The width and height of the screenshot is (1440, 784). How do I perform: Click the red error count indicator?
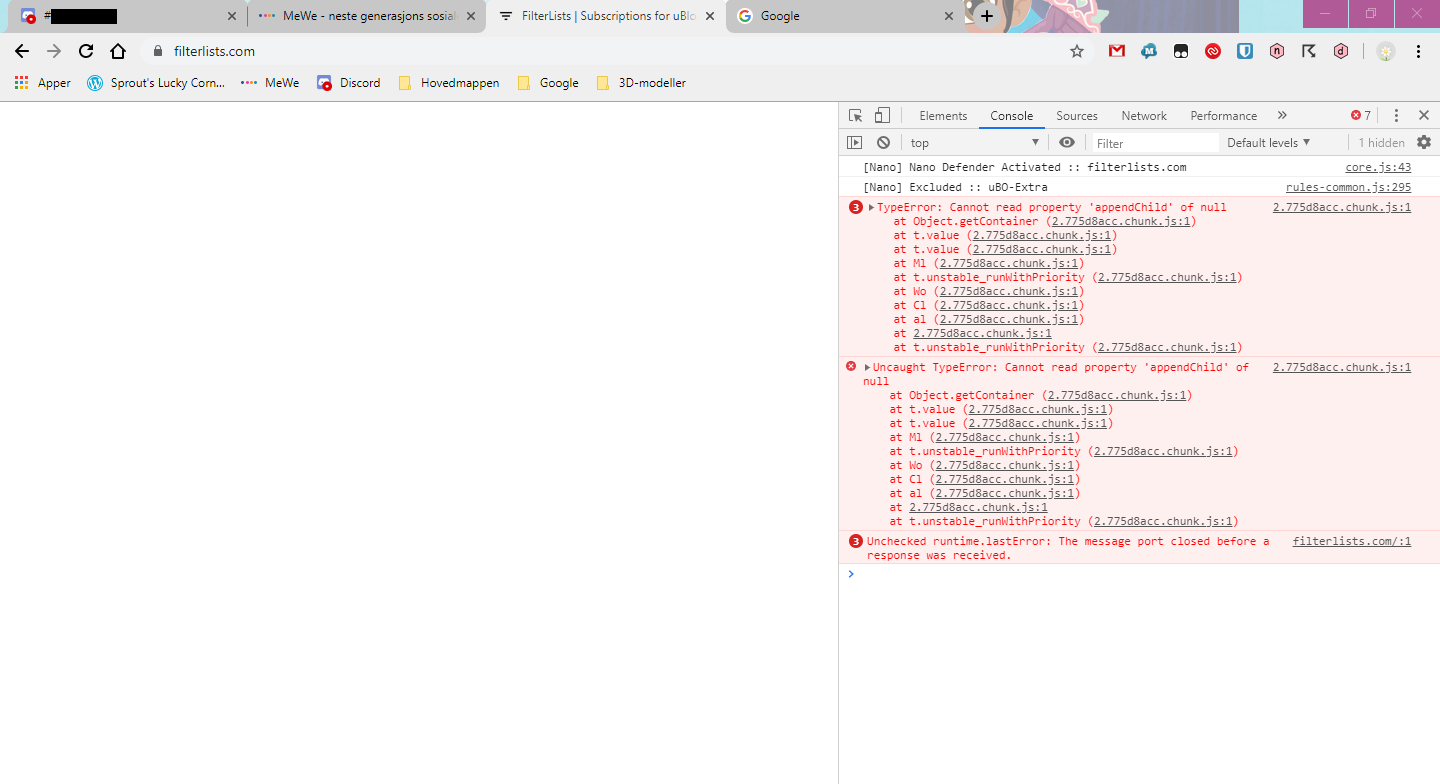(1361, 116)
